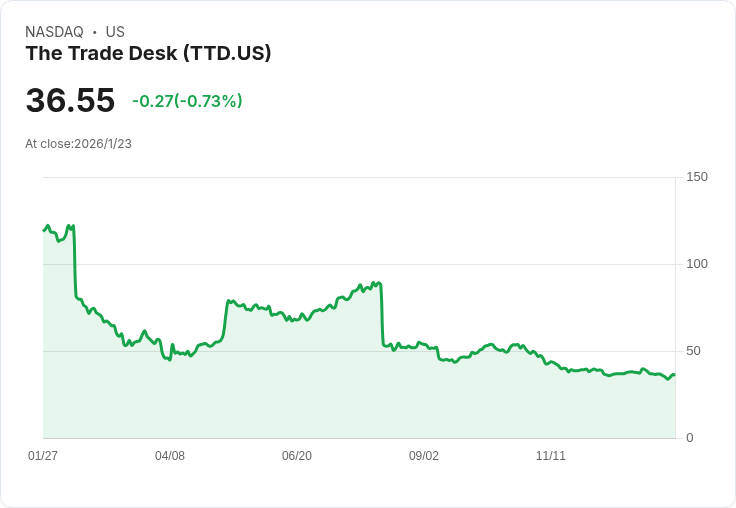Click the August peak before the sharp drop
This screenshot has width=736, height=508.
[374, 283]
